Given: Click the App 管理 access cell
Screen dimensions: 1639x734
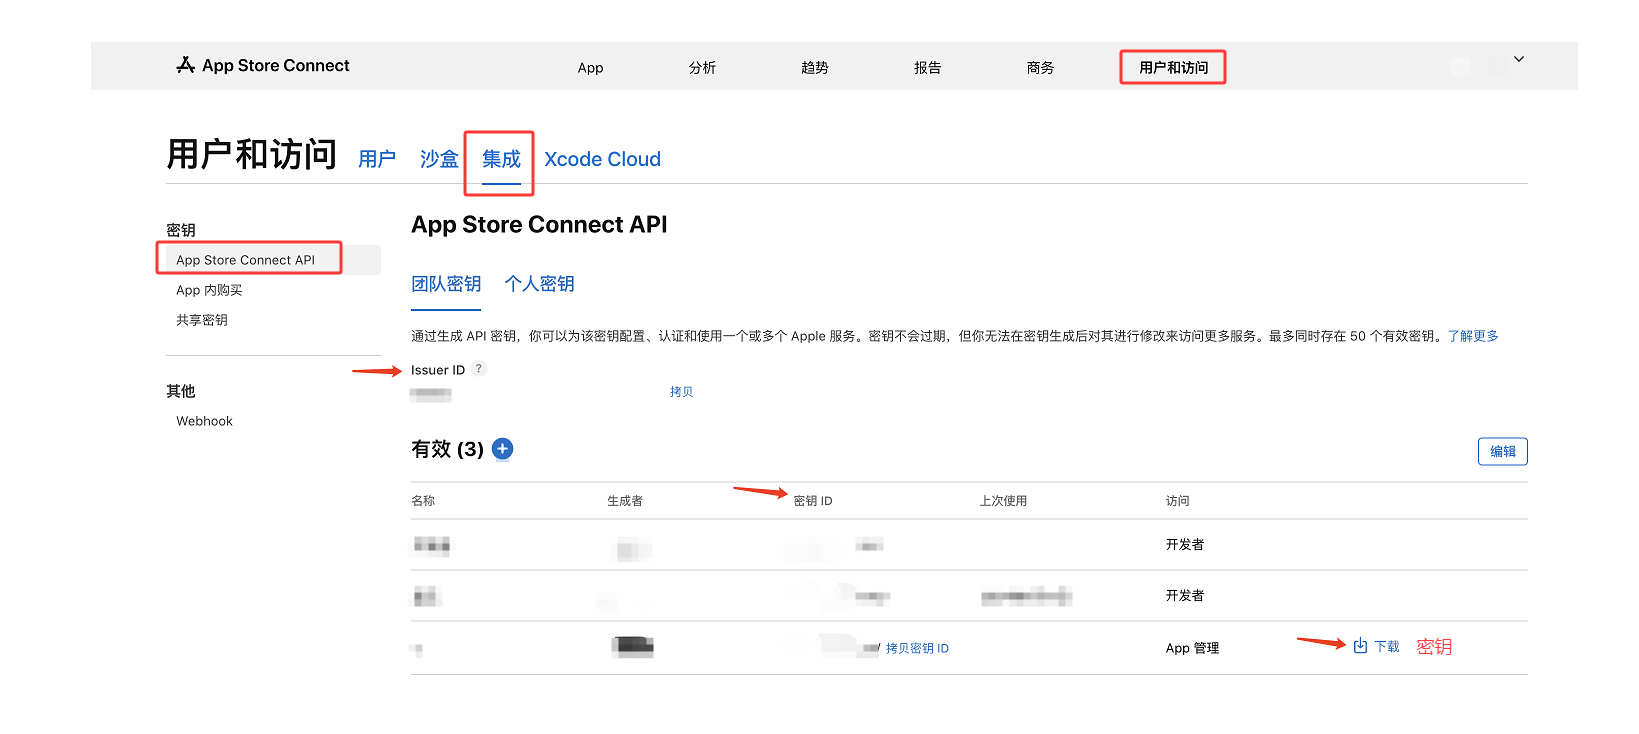Looking at the screenshot, I should [1192, 648].
